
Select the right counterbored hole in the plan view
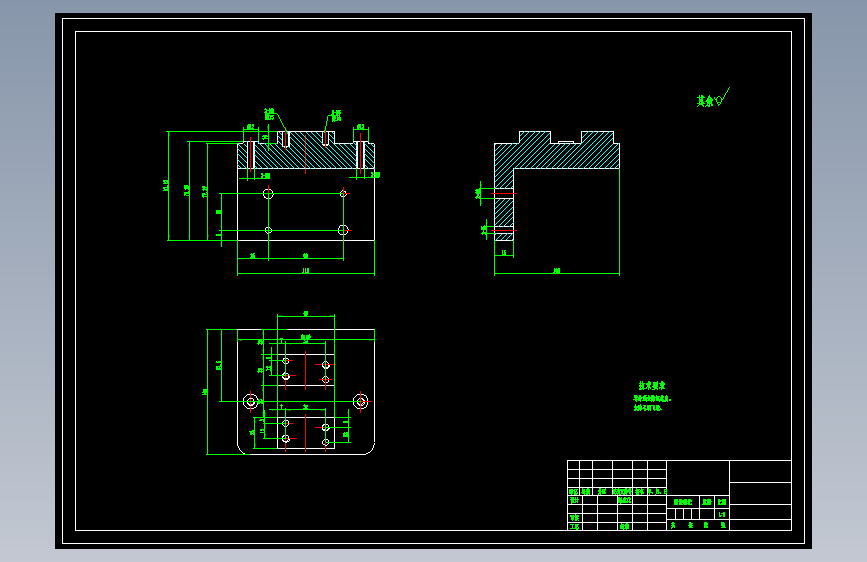[361, 402]
